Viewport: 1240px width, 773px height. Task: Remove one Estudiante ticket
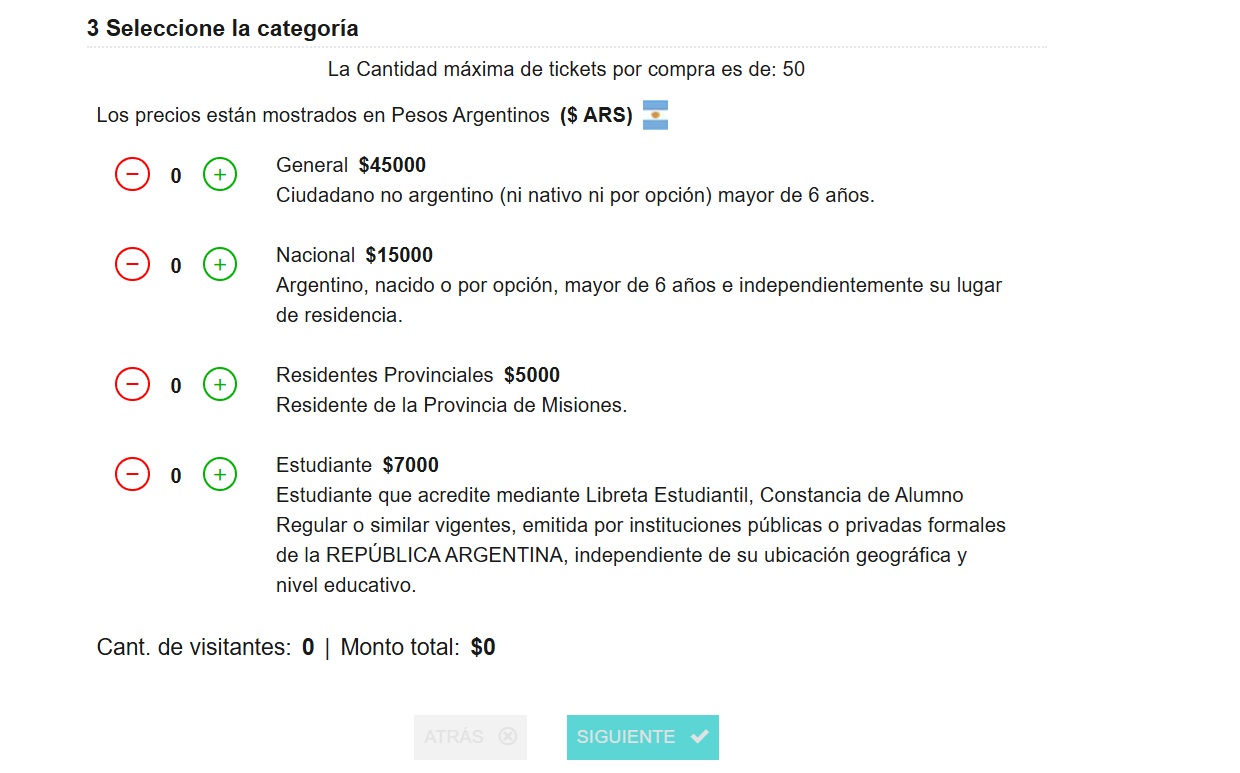point(132,474)
